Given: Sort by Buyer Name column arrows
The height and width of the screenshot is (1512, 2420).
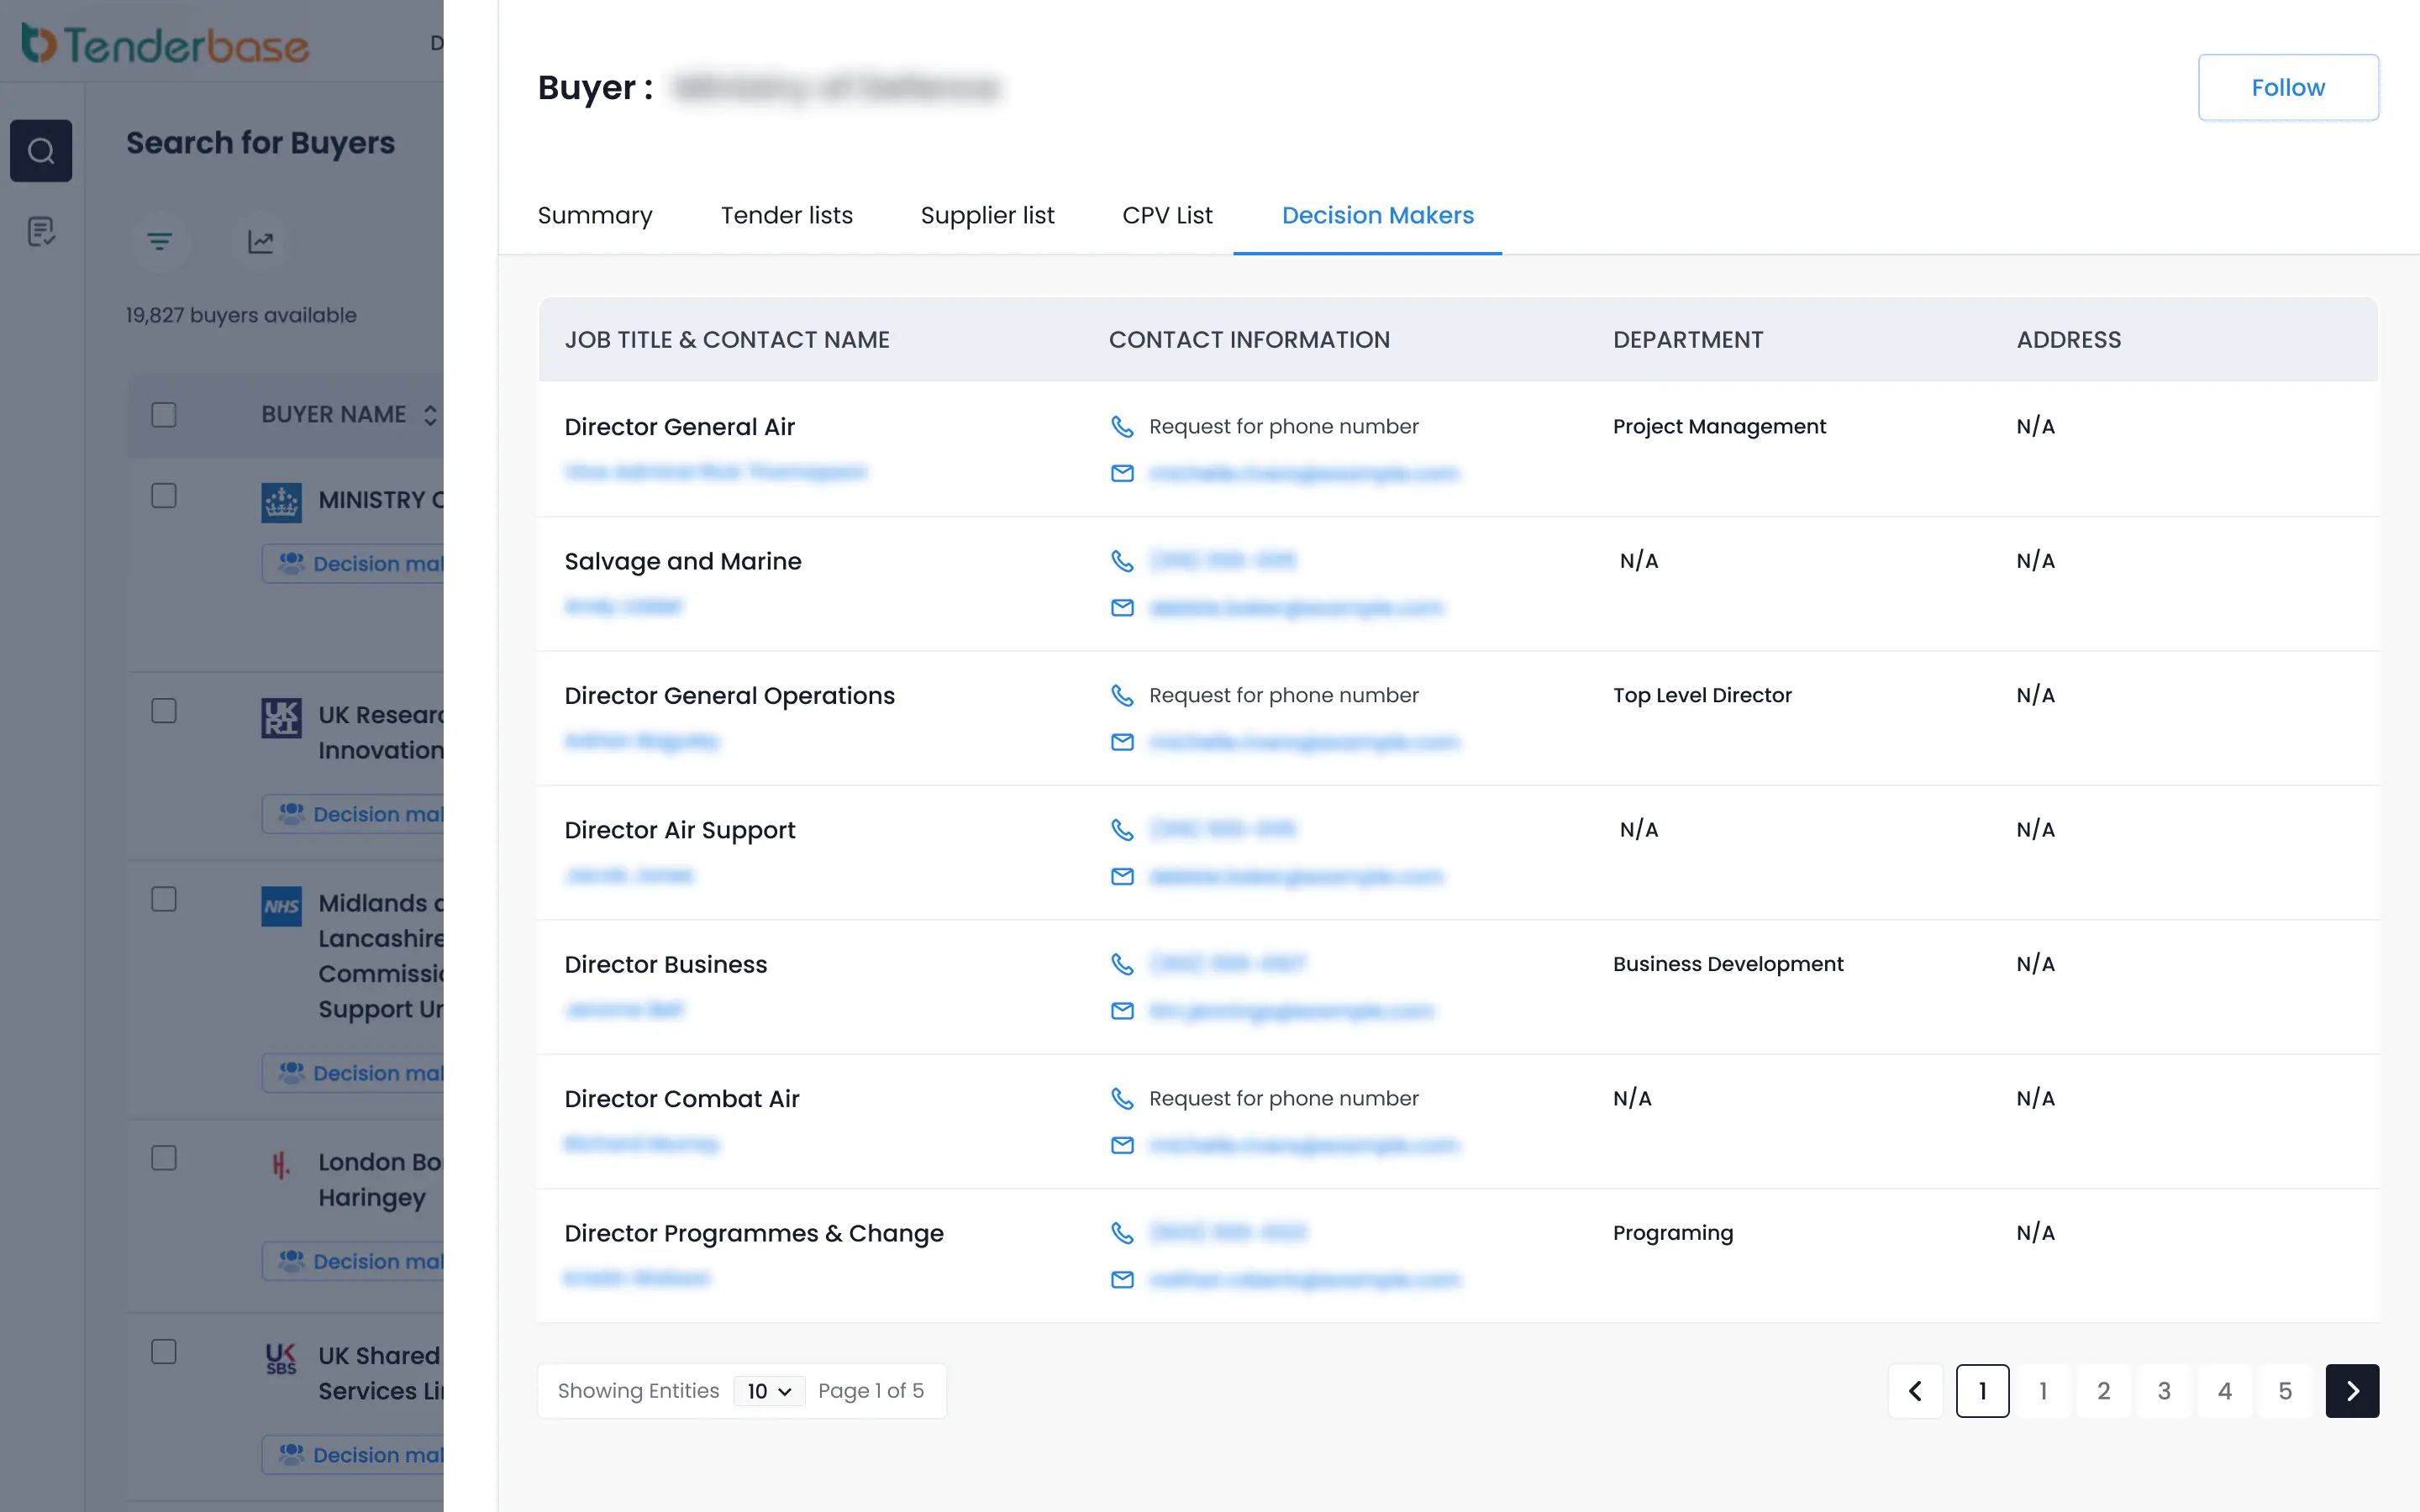Looking at the screenshot, I should pos(430,415).
